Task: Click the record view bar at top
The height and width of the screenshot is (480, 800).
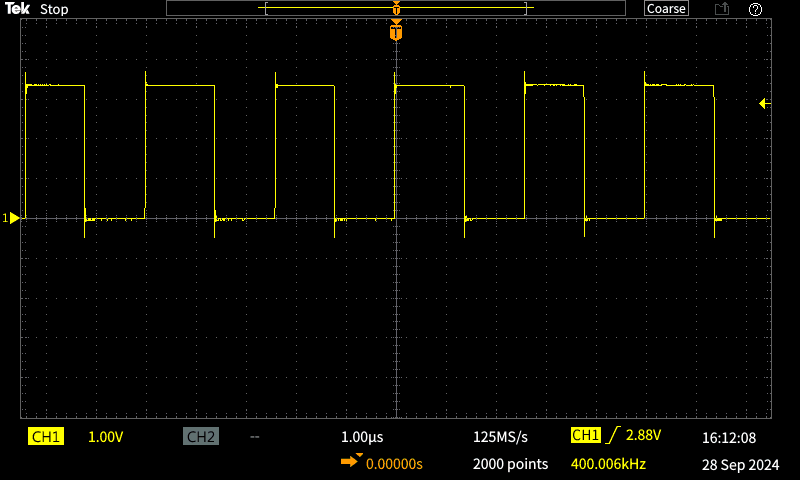Action: pyautogui.click(x=396, y=8)
